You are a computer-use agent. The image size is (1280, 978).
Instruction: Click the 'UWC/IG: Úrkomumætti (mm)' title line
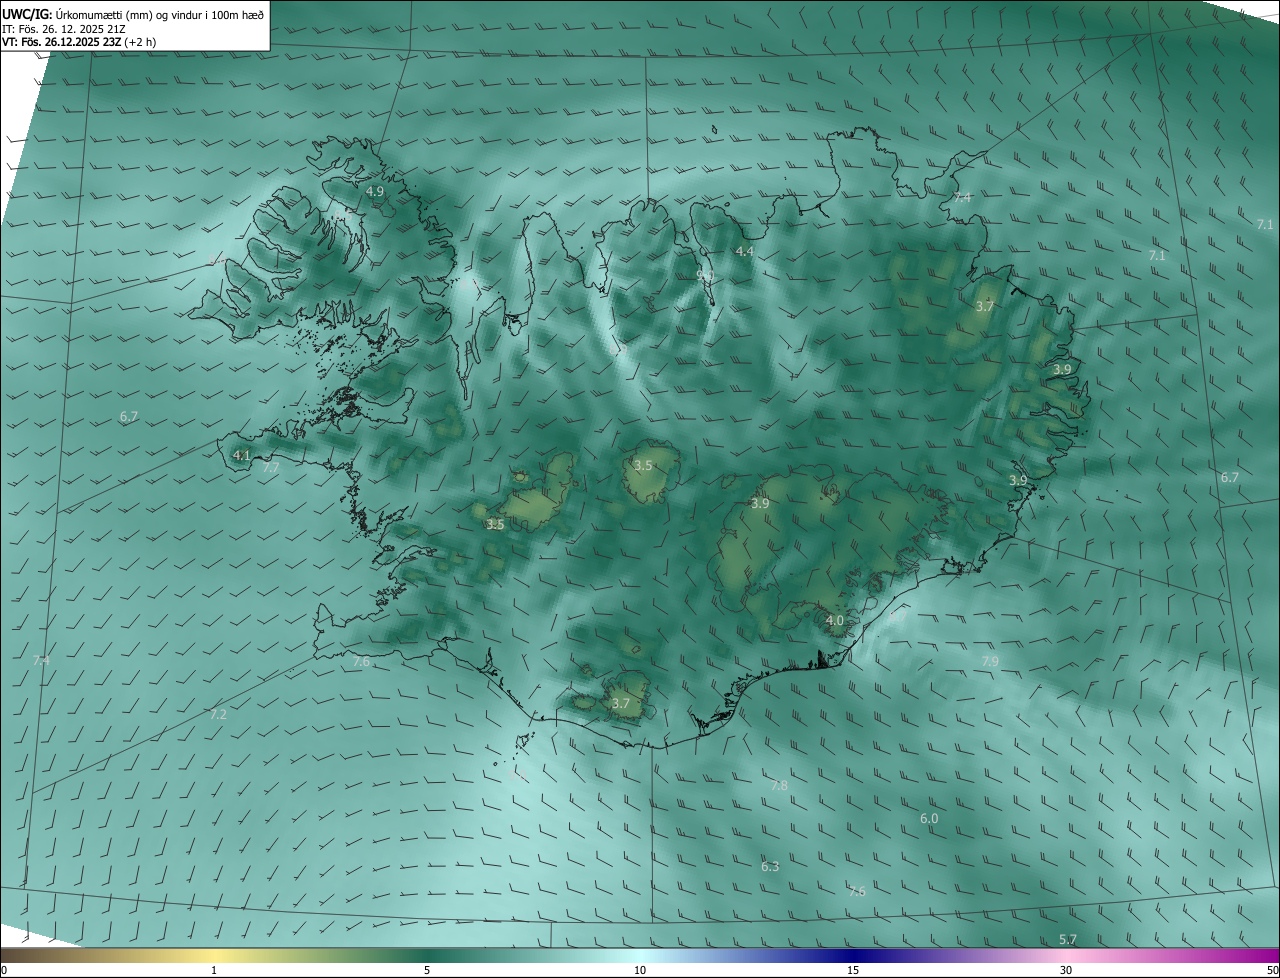click(133, 13)
